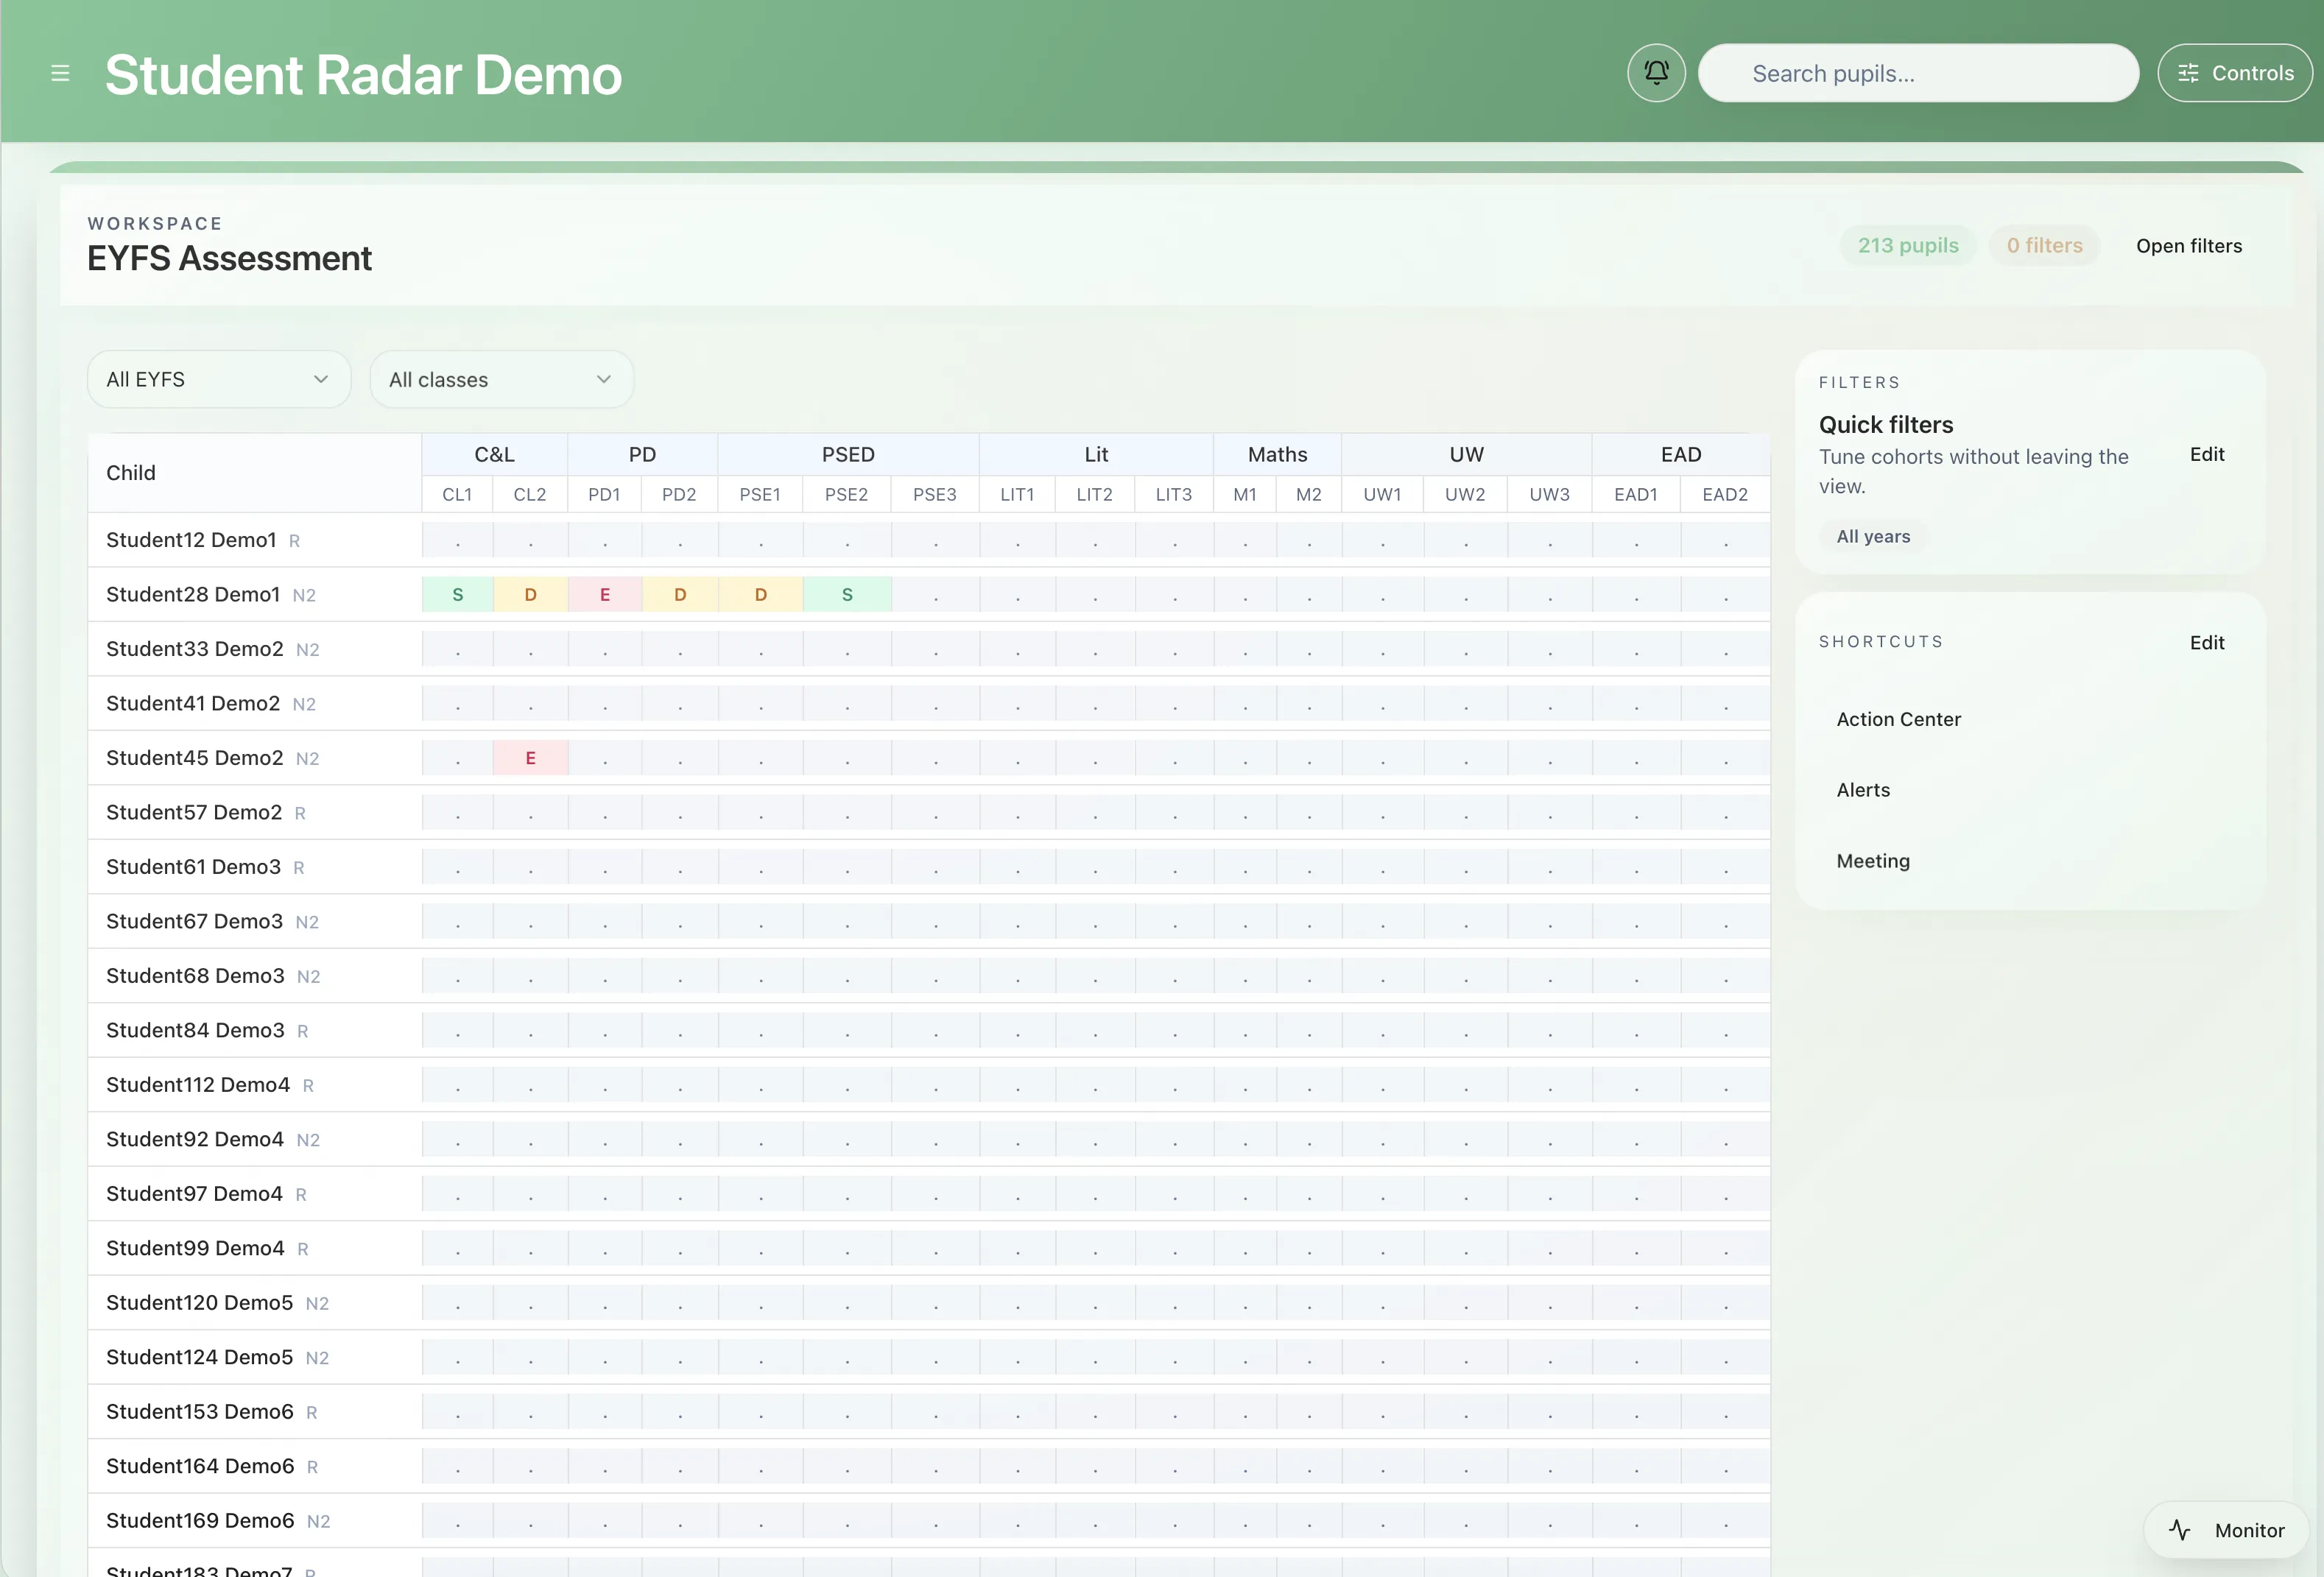
Task: Expand the All classes dropdown
Action: [x=501, y=380]
